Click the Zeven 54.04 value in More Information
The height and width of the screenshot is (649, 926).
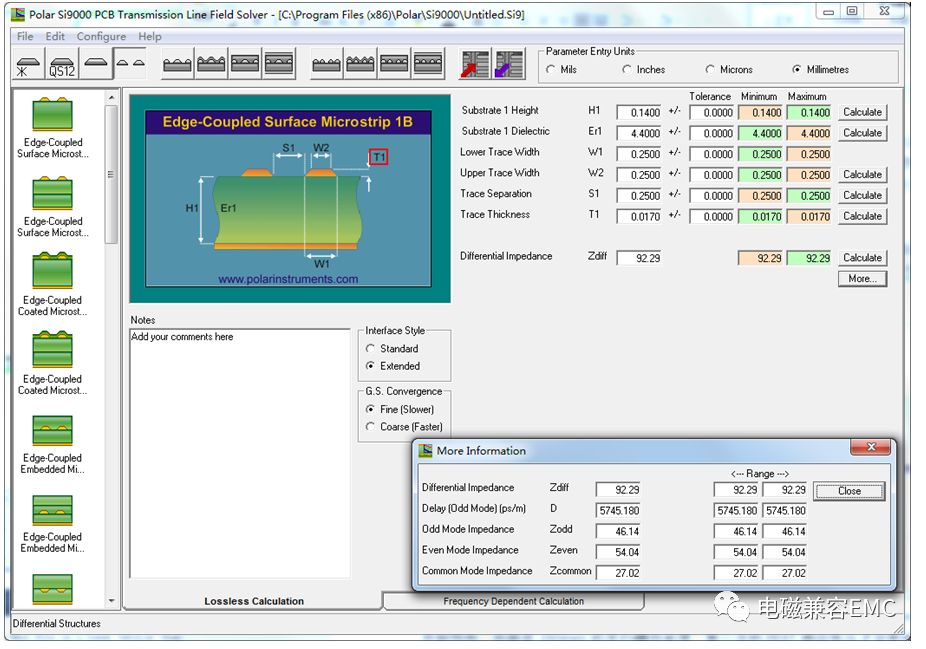(x=618, y=552)
